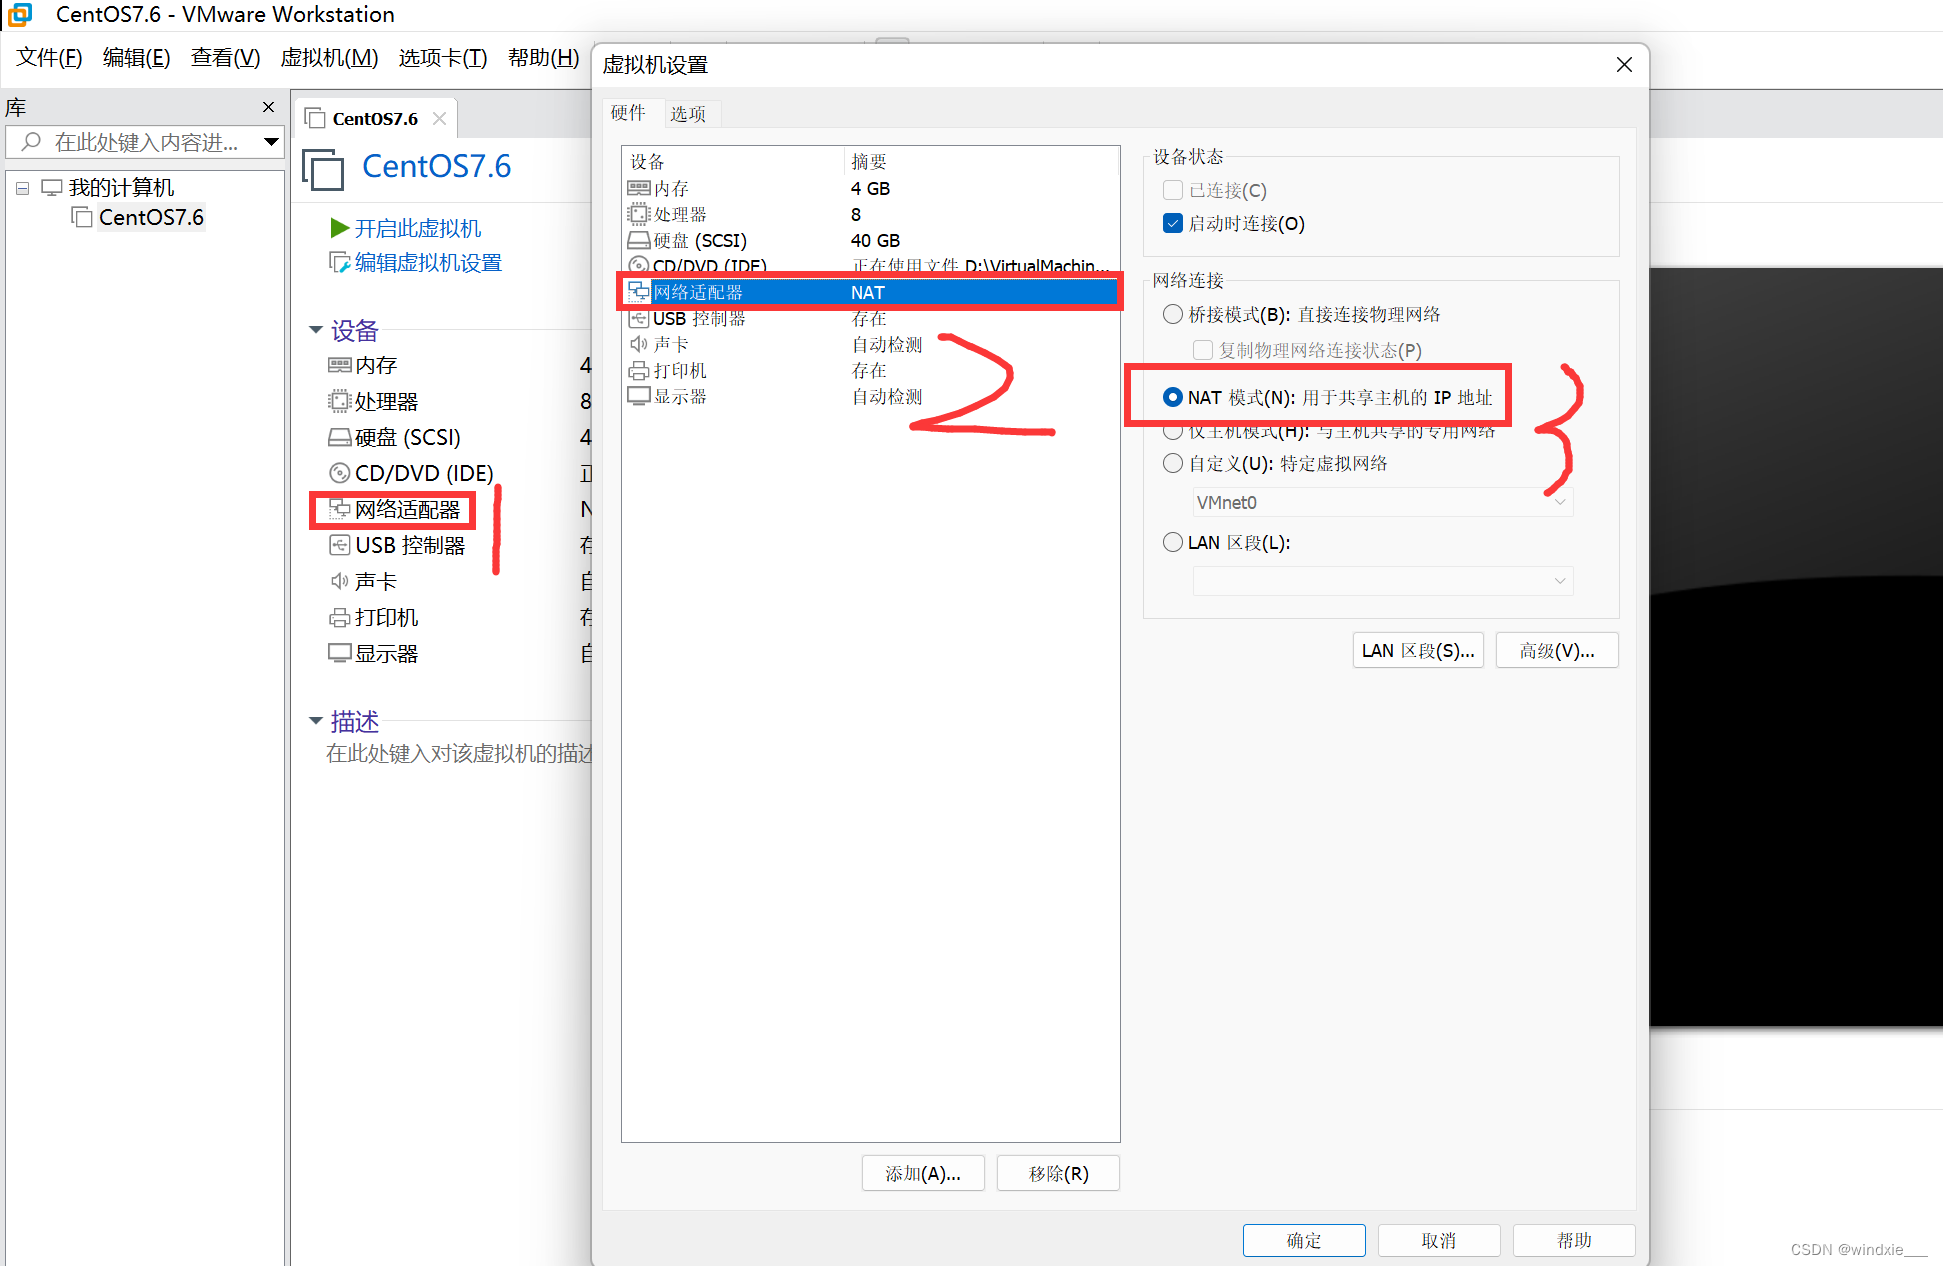Toggle the 已连接(C) checkbox
The height and width of the screenshot is (1266, 1943).
tap(1173, 190)
